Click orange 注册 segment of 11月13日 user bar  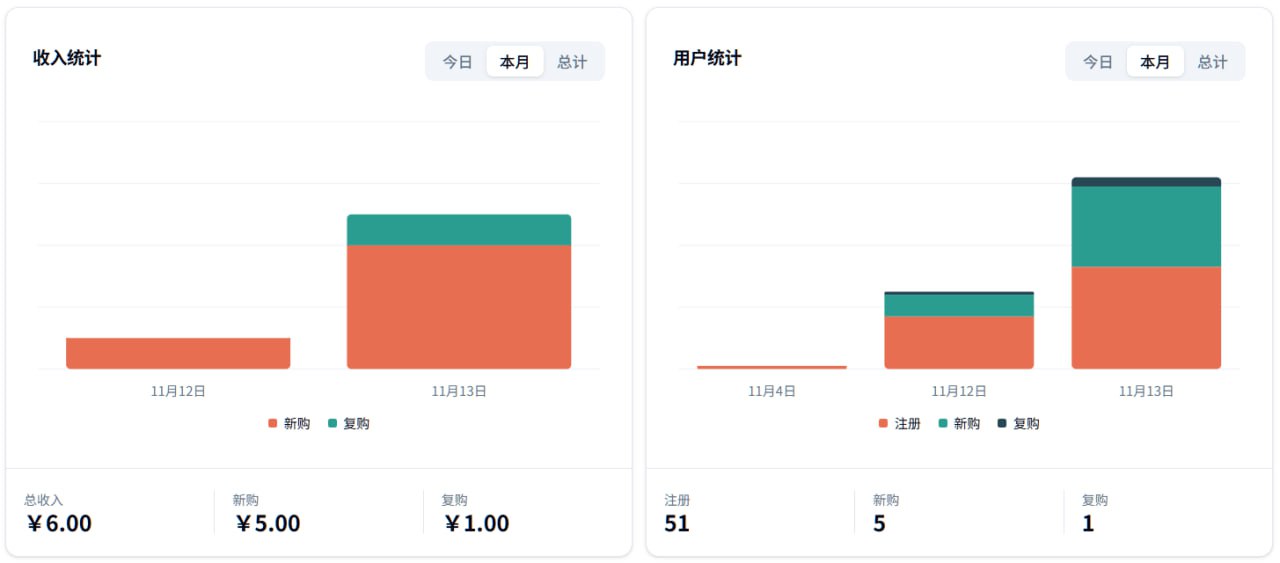pyautogui.click(x=1146, y=318)
